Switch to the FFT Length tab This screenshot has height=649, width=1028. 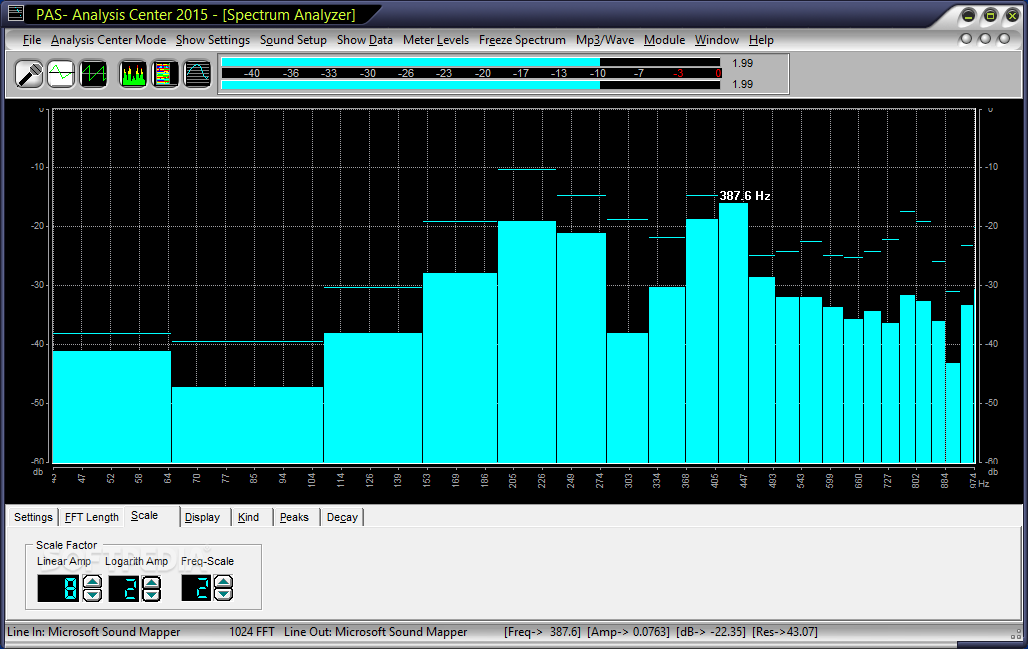pos(92,517)
